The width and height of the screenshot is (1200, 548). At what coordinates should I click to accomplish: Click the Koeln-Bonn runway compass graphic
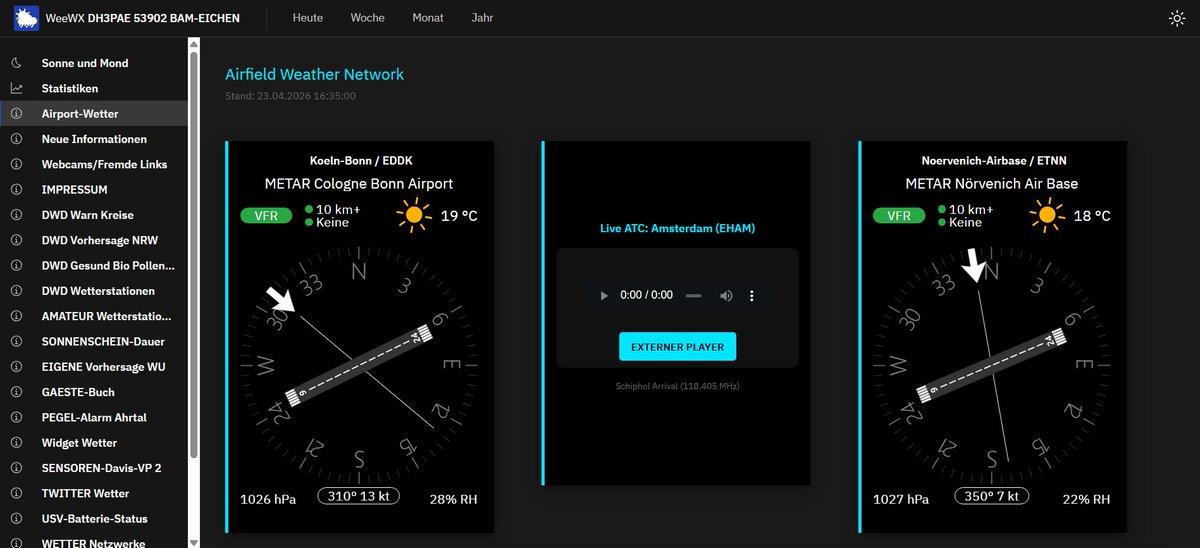click(359, 365)
